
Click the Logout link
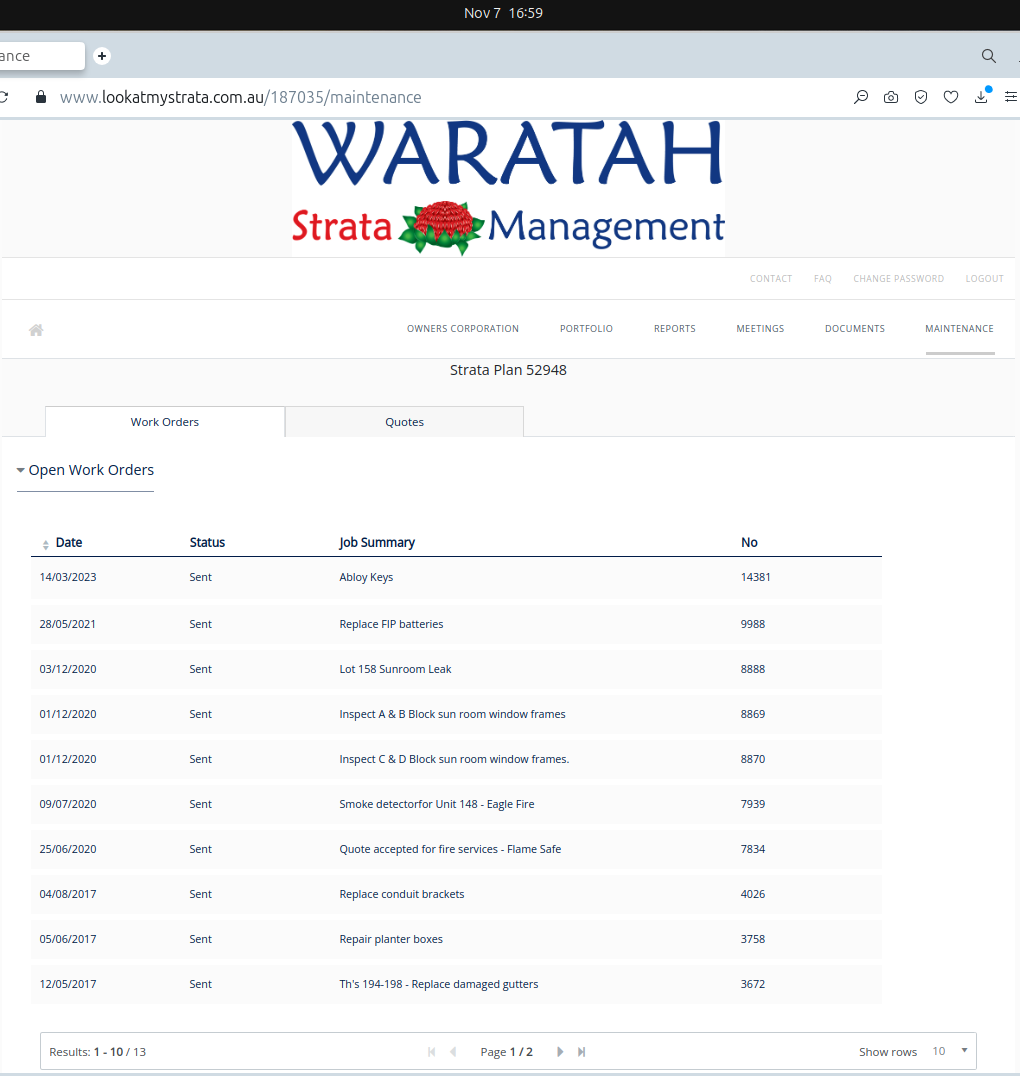click(984, 279)
